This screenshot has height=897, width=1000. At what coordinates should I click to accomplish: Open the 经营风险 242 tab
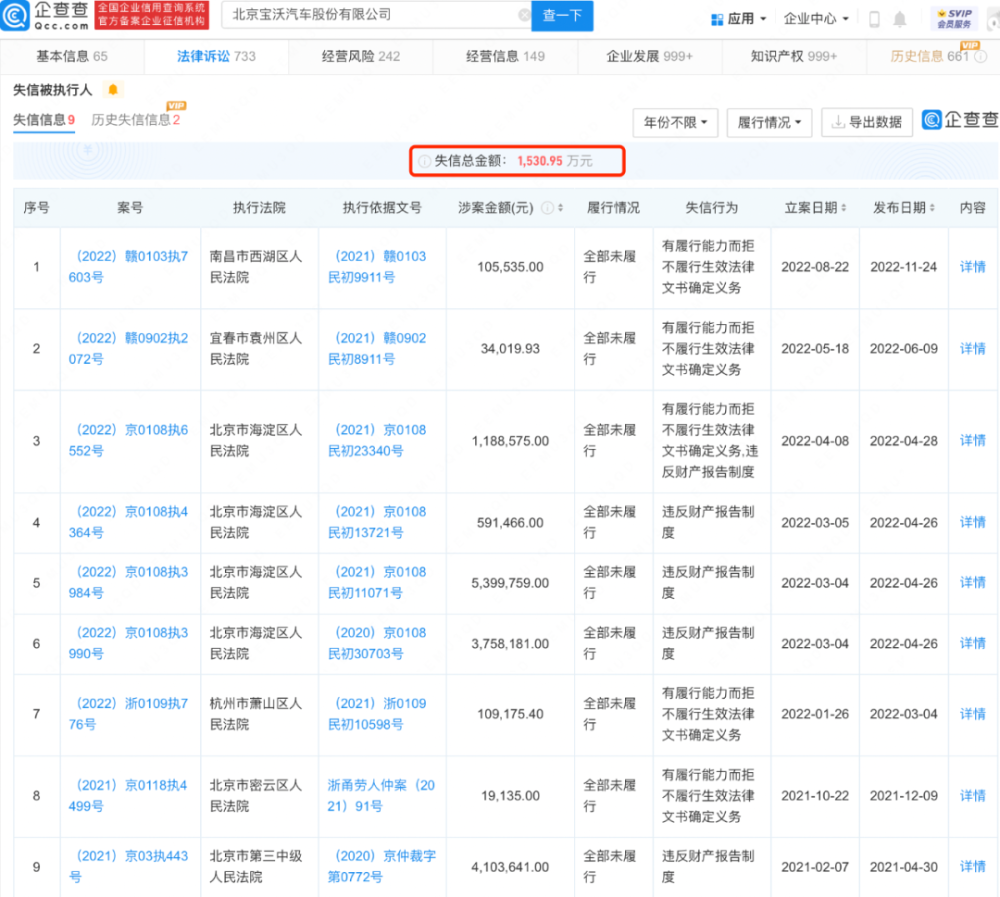361,57
